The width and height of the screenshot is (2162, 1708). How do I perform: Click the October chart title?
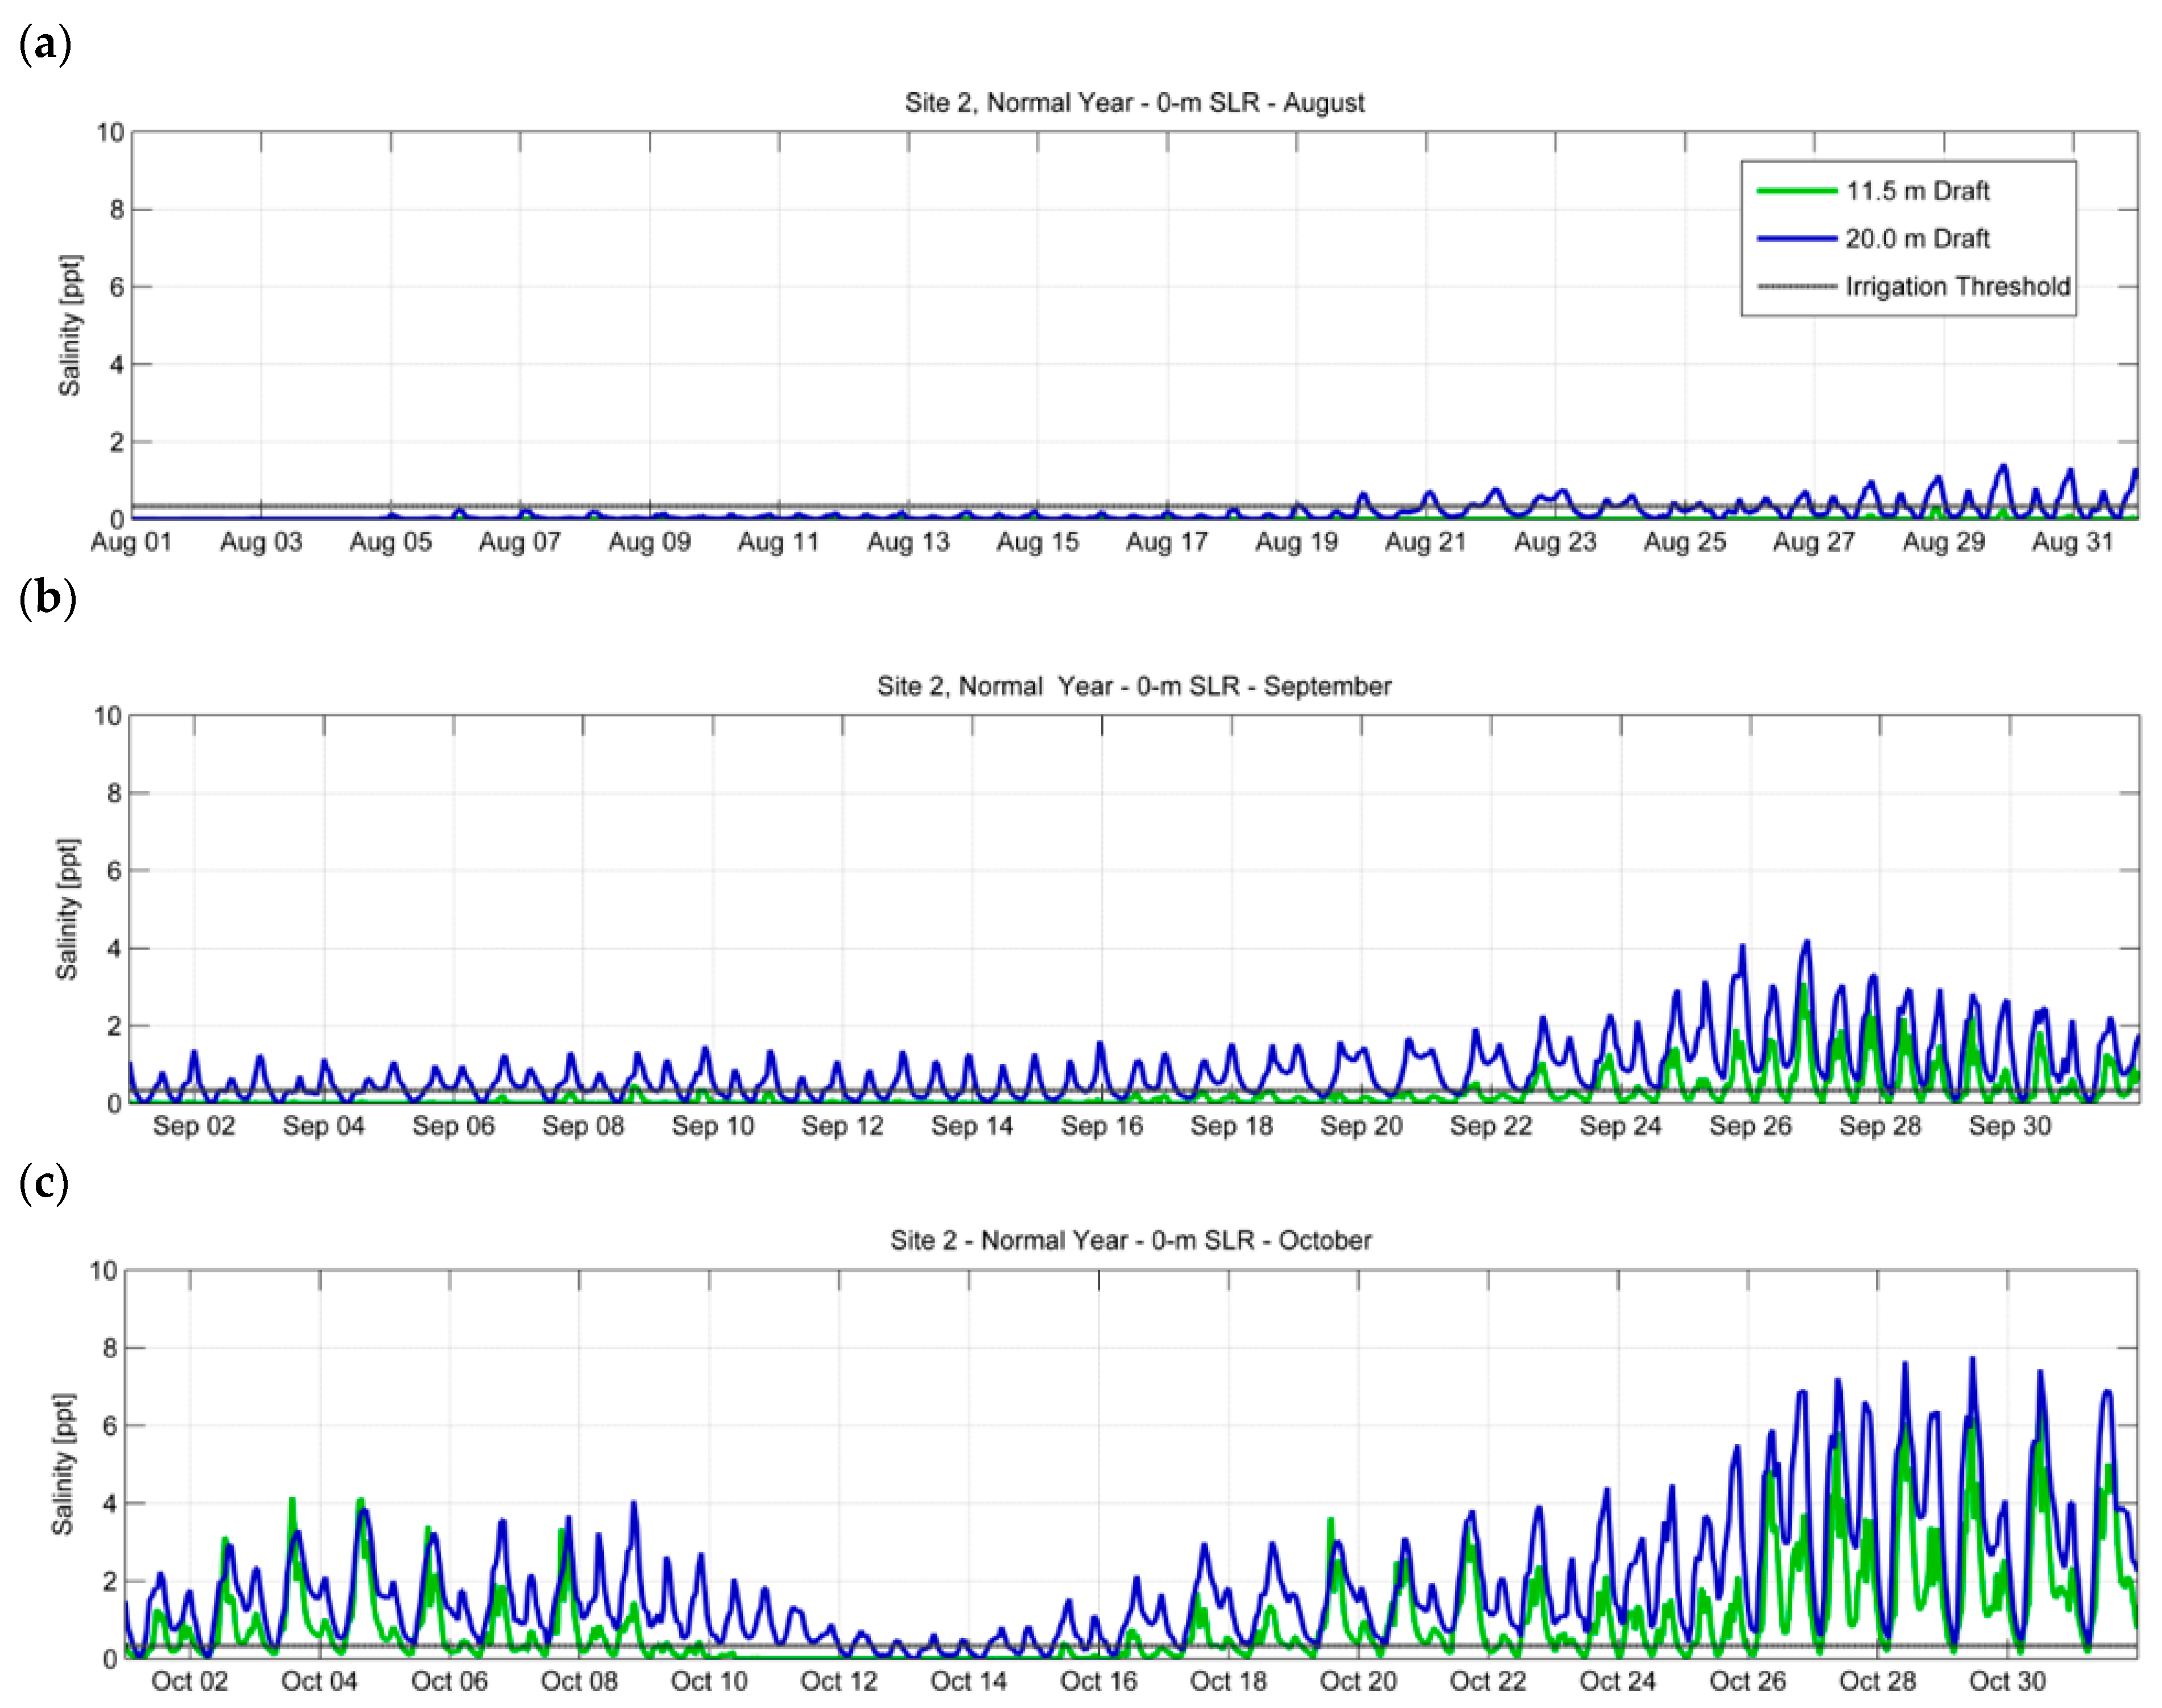point(1130,1240)
